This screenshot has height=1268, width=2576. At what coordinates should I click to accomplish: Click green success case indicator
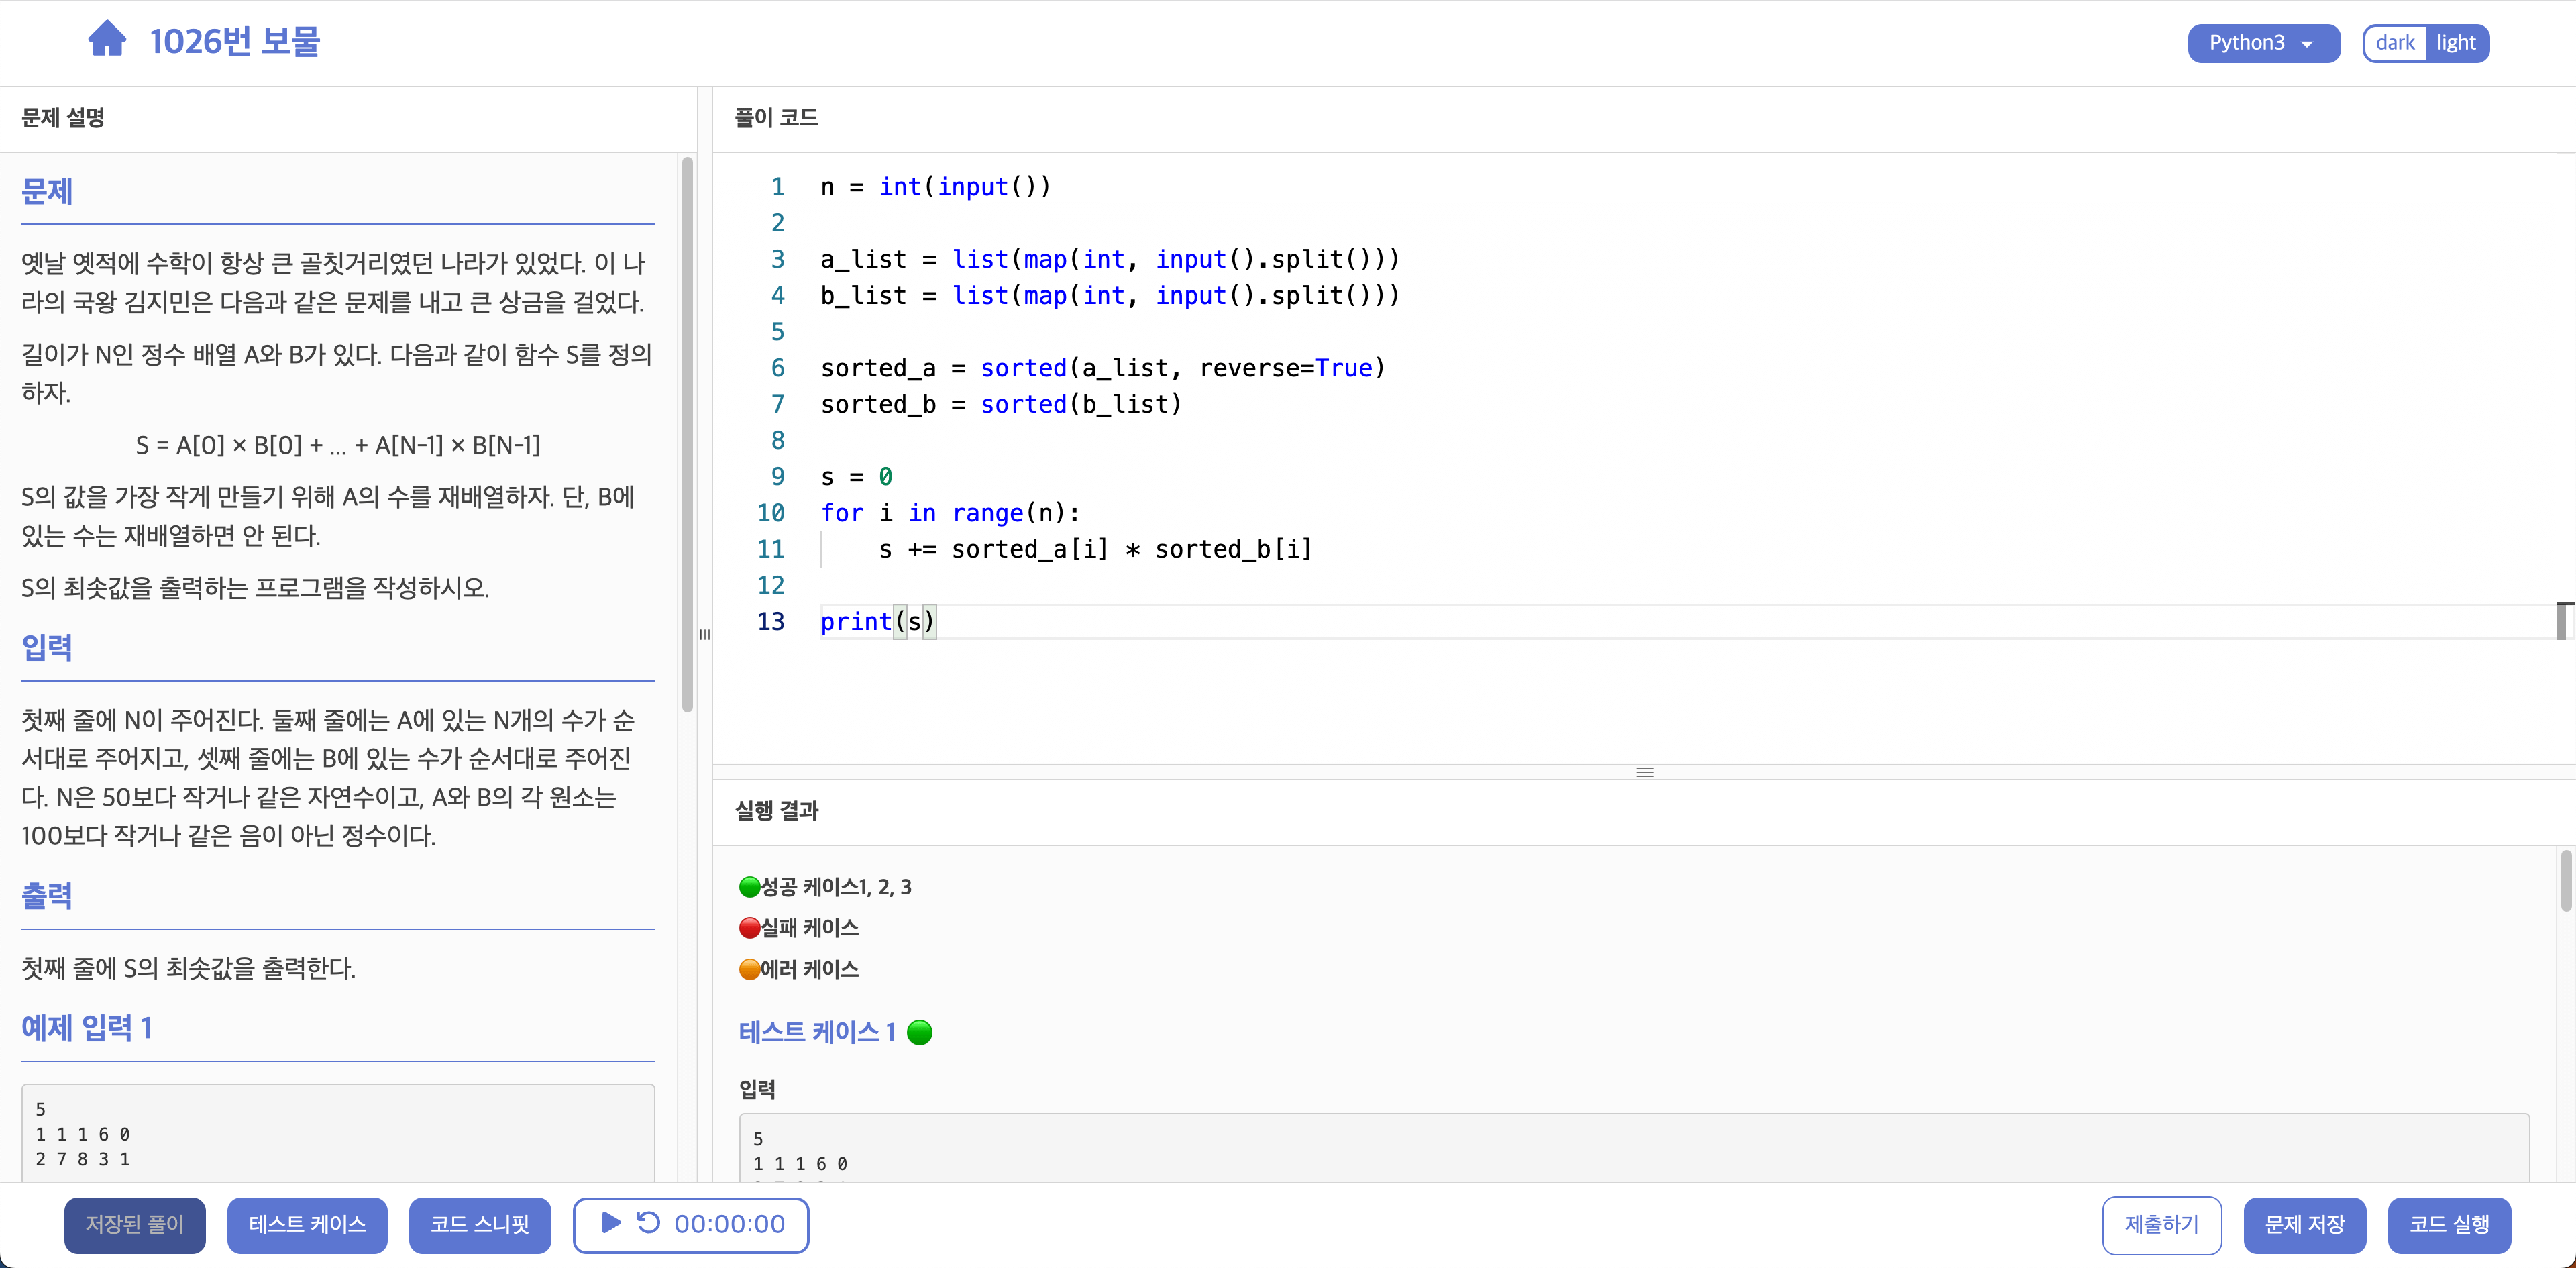[x=749, y=887]
